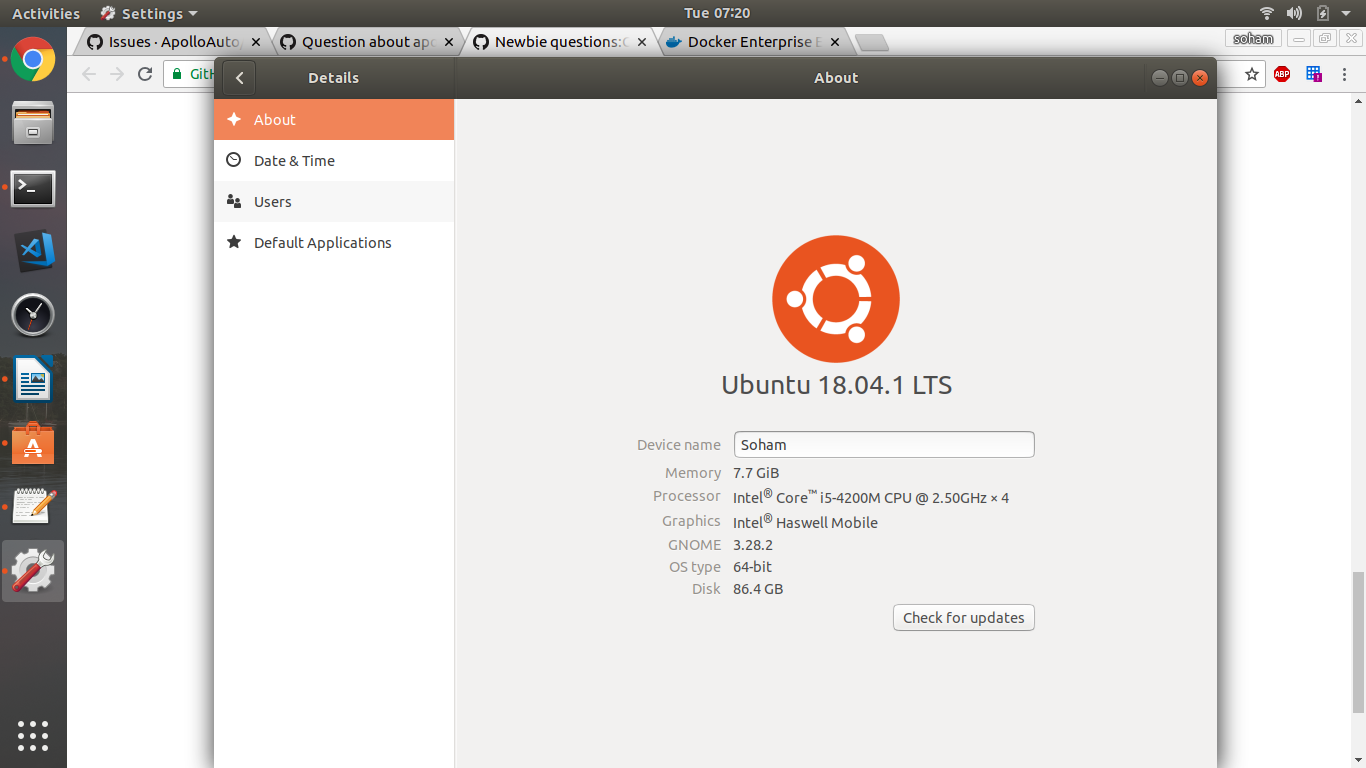1366x768 pixels.
Task: Click Activities in the top bar
Action: 46,13
